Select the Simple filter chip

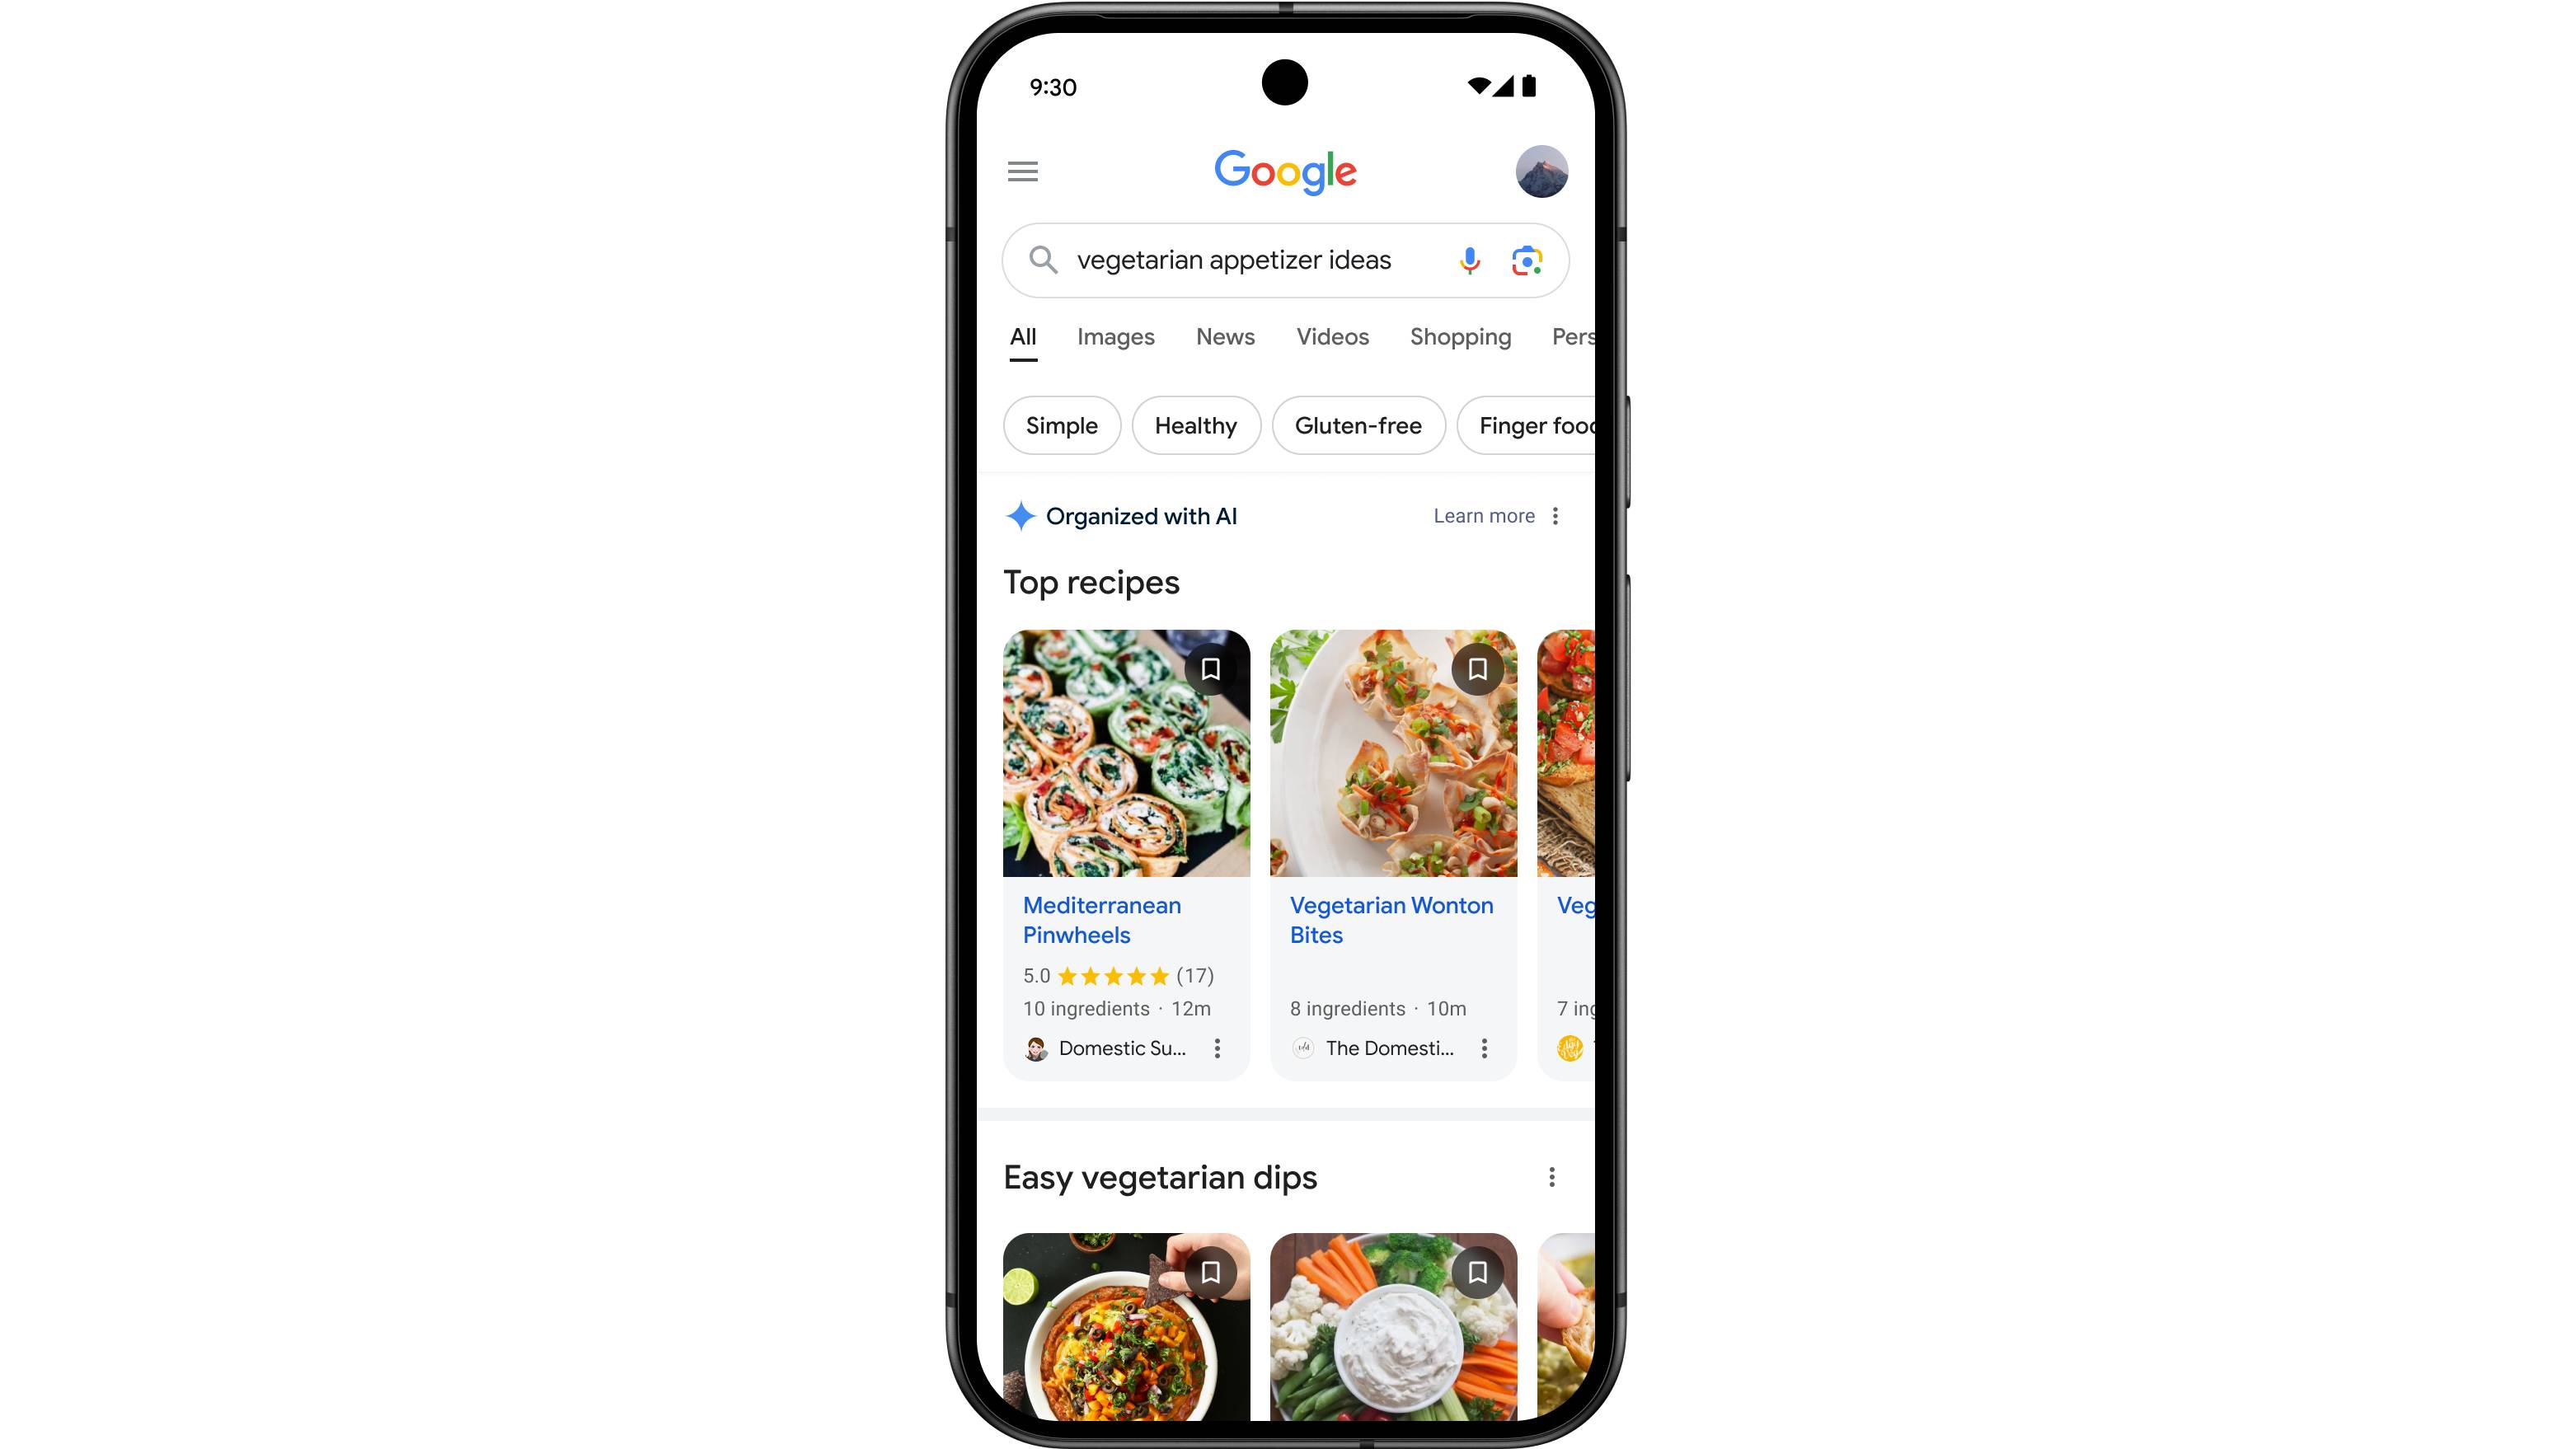[1062, 424]
